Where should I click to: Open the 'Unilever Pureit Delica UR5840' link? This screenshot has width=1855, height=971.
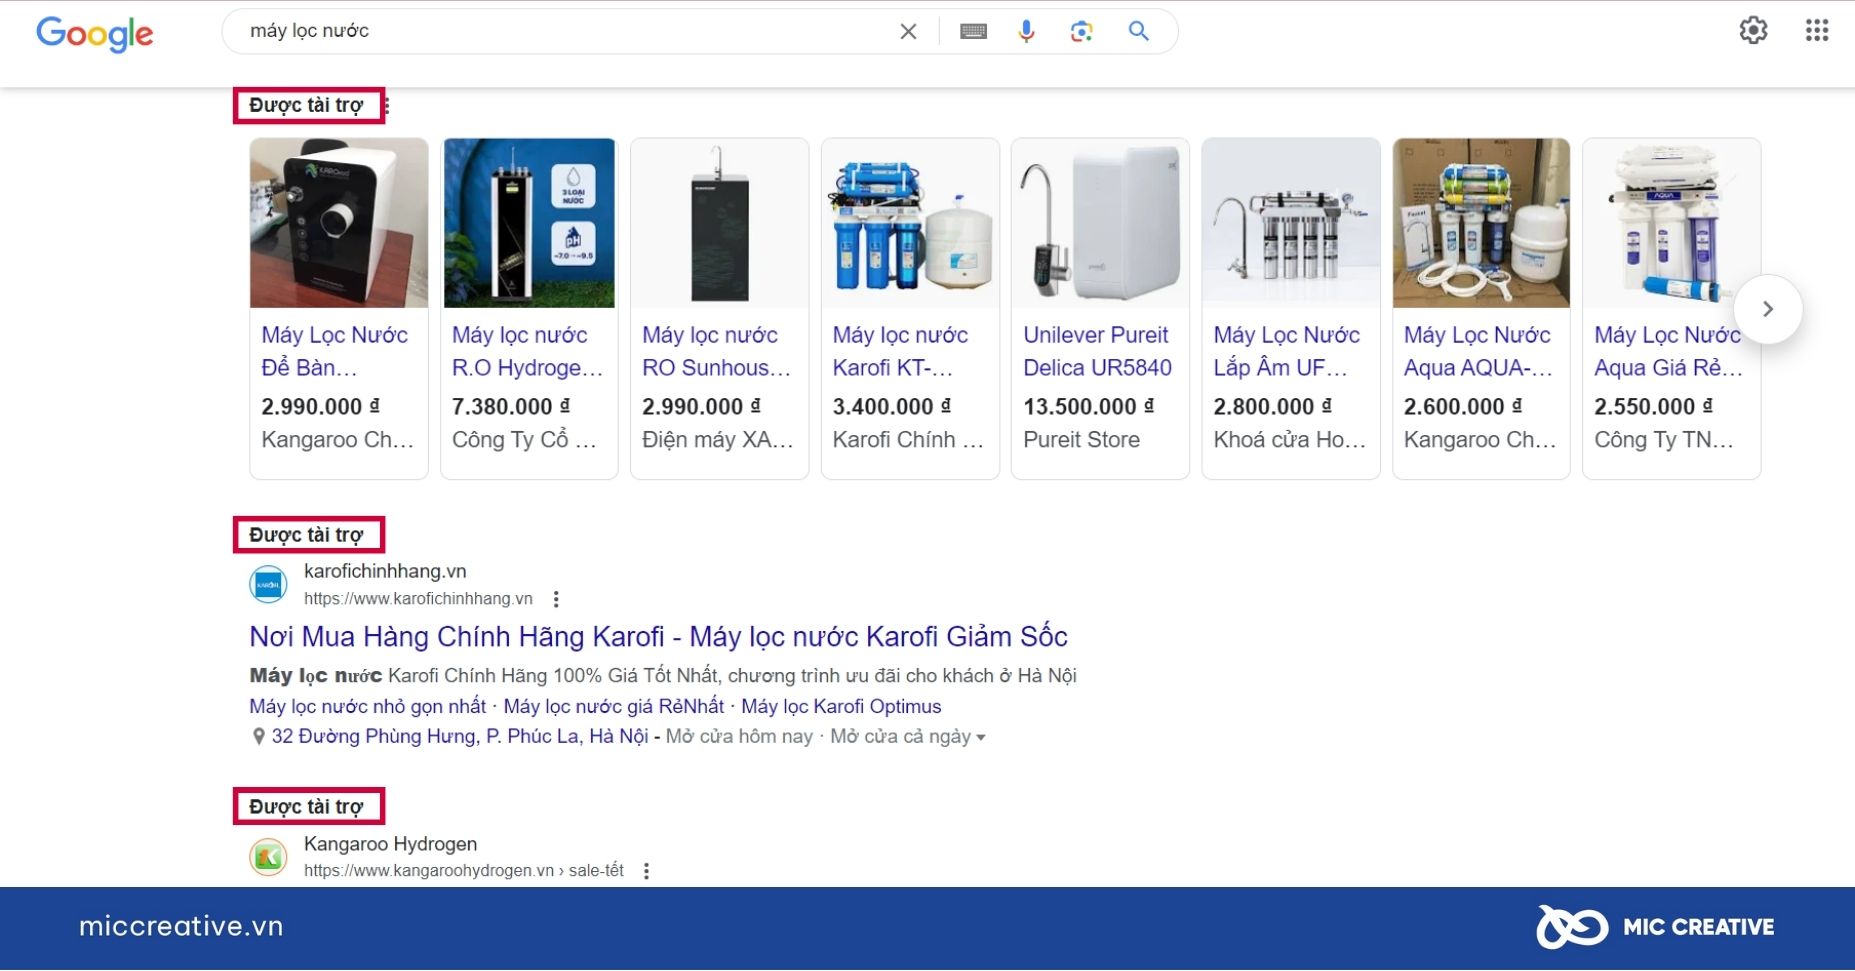1097,351
